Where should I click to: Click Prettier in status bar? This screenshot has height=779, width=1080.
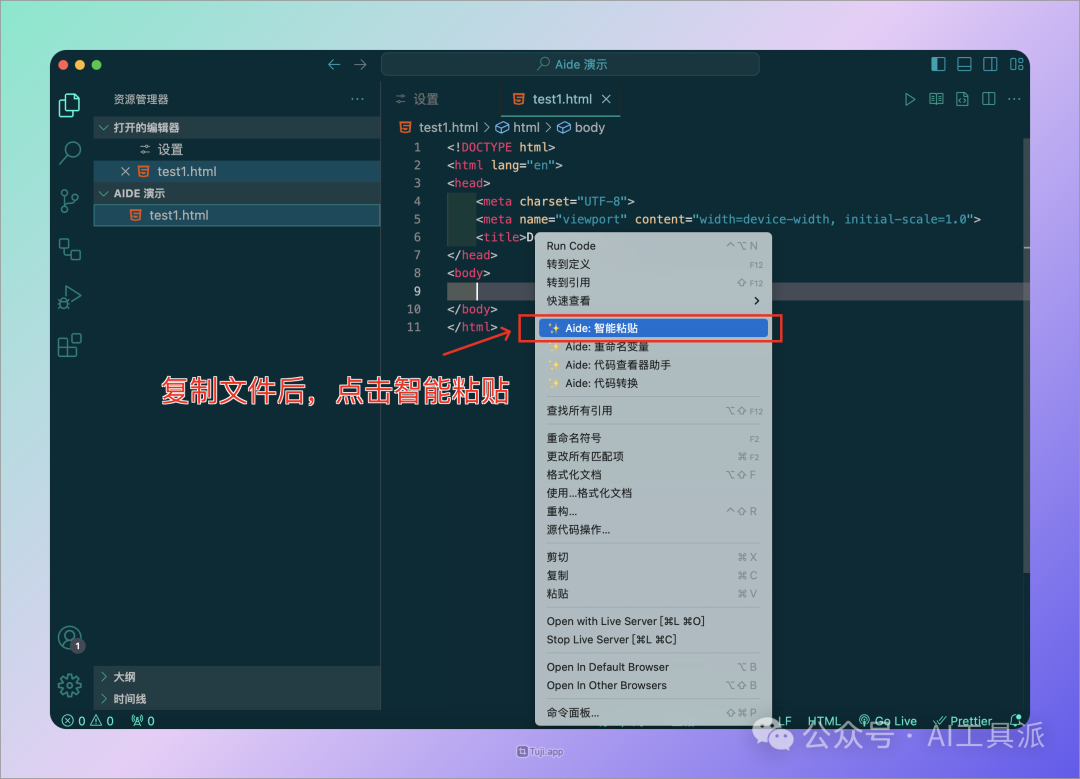pyautogui.click(x=962, y=720)
